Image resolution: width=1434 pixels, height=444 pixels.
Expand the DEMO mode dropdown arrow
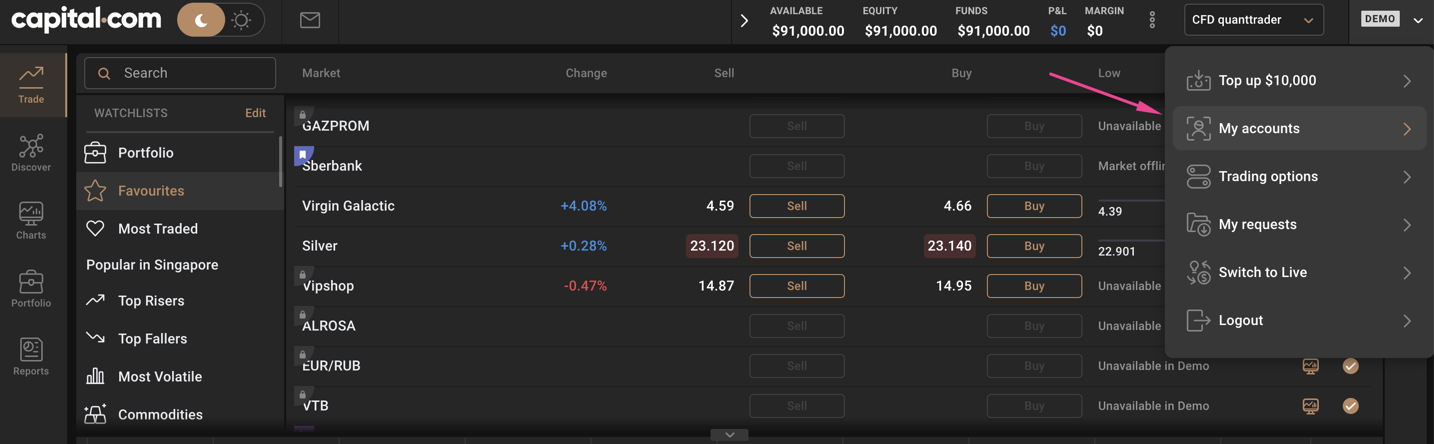pos(1418,20)
